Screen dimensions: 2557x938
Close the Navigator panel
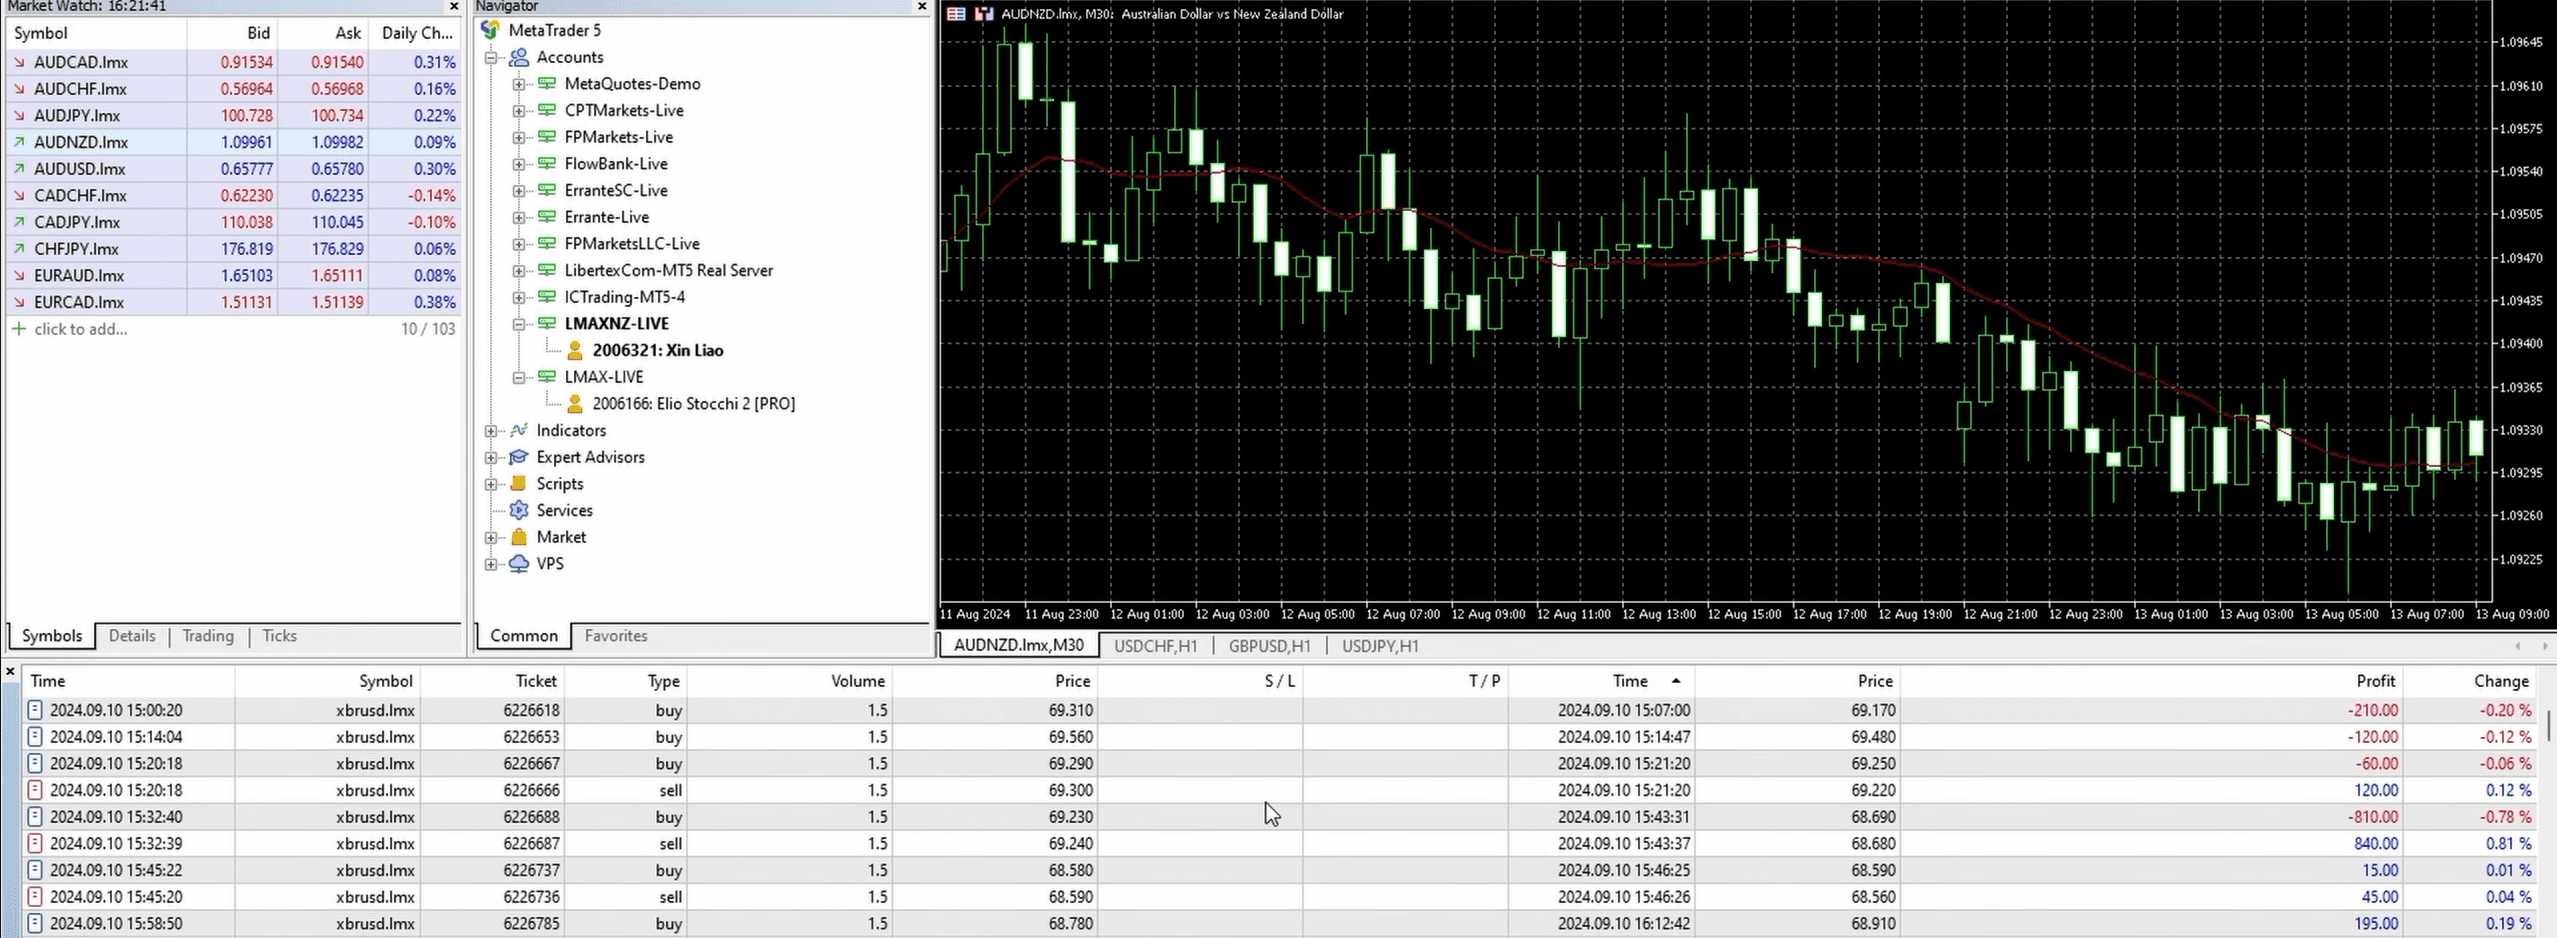(x=922, y=7)
